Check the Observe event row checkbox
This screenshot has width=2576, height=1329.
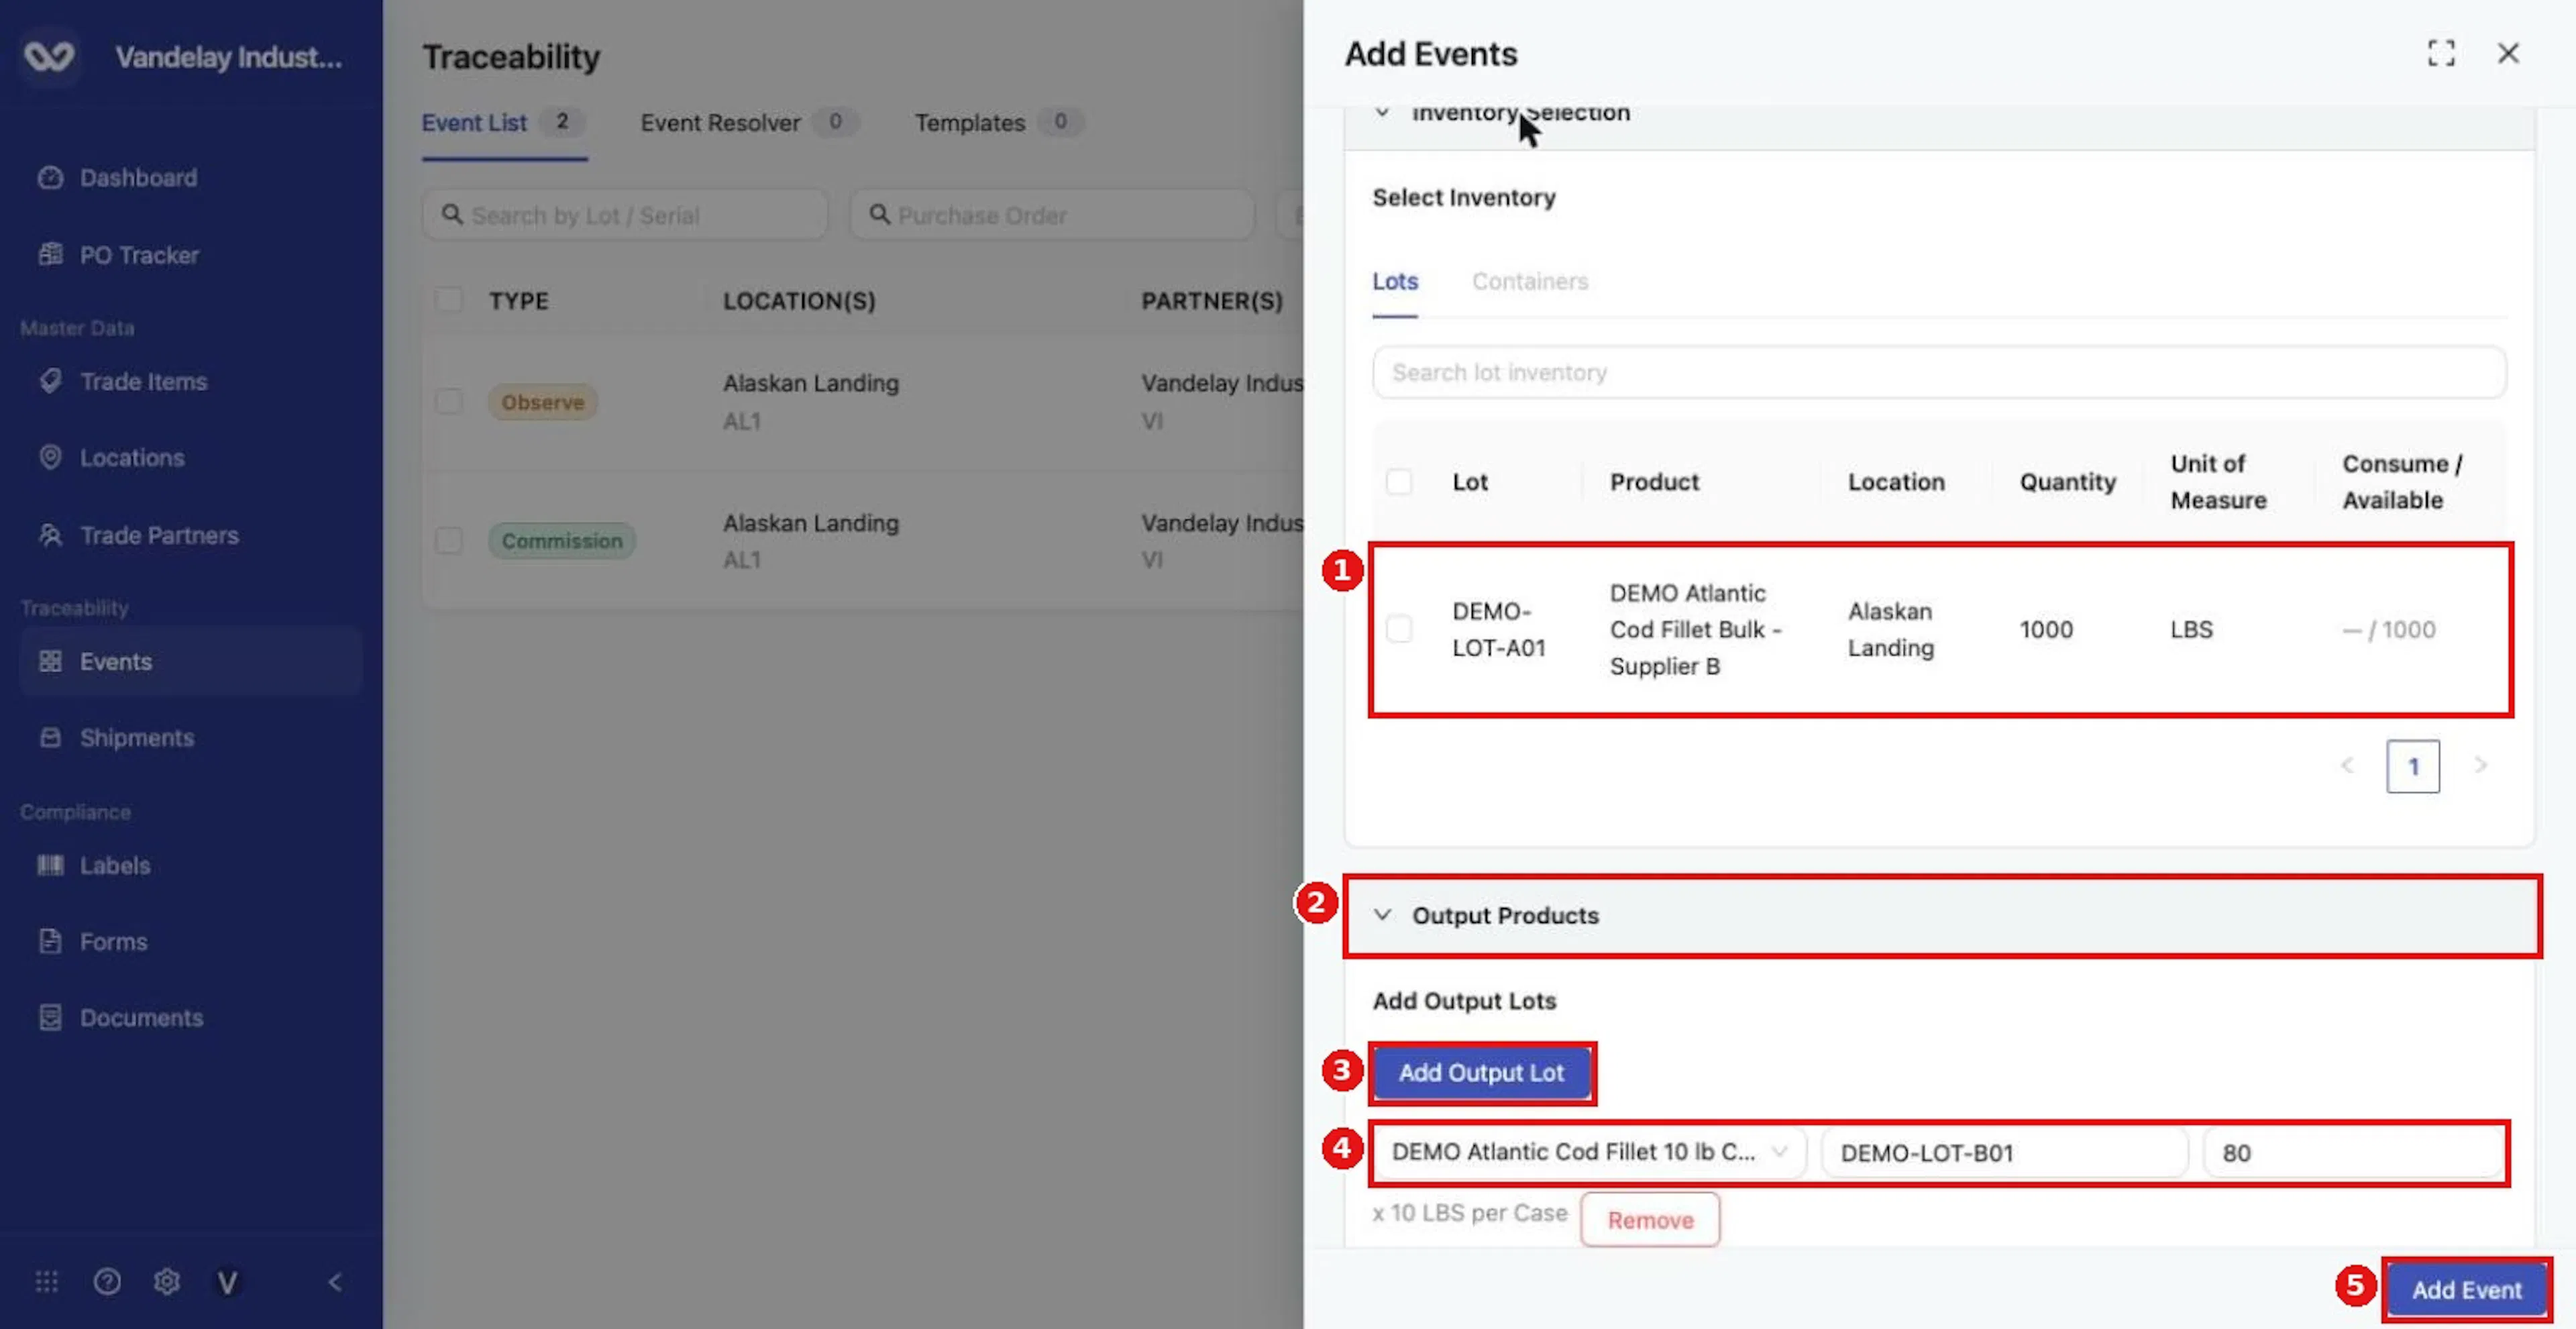[x=449, y=402]
